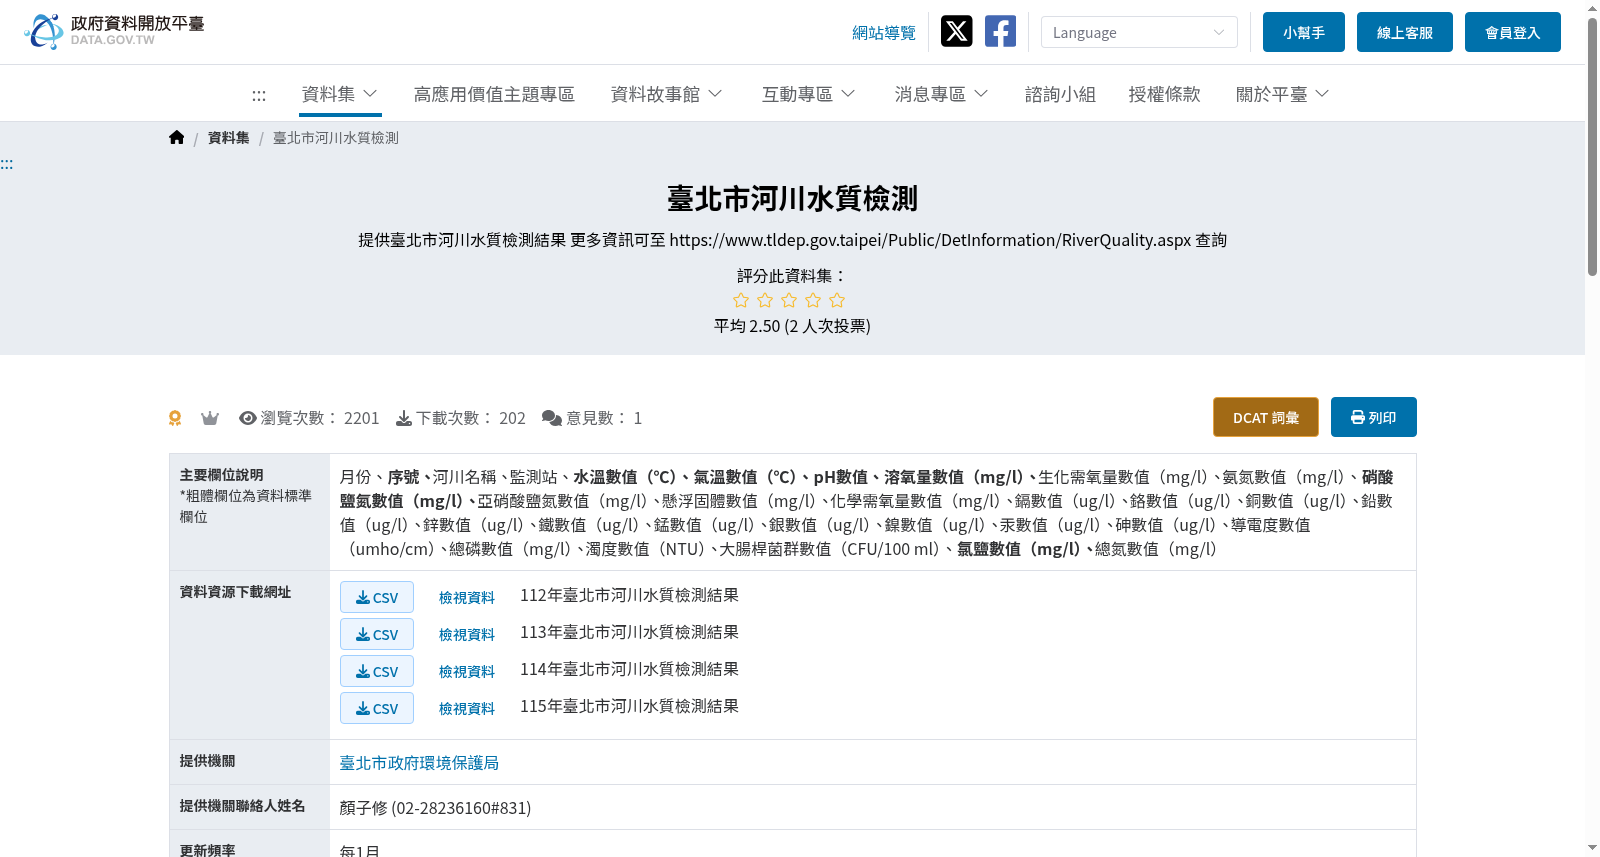The image size is (1600, 857).
Task: Open the X (Twitter) social icon
Action: [956, 31]
